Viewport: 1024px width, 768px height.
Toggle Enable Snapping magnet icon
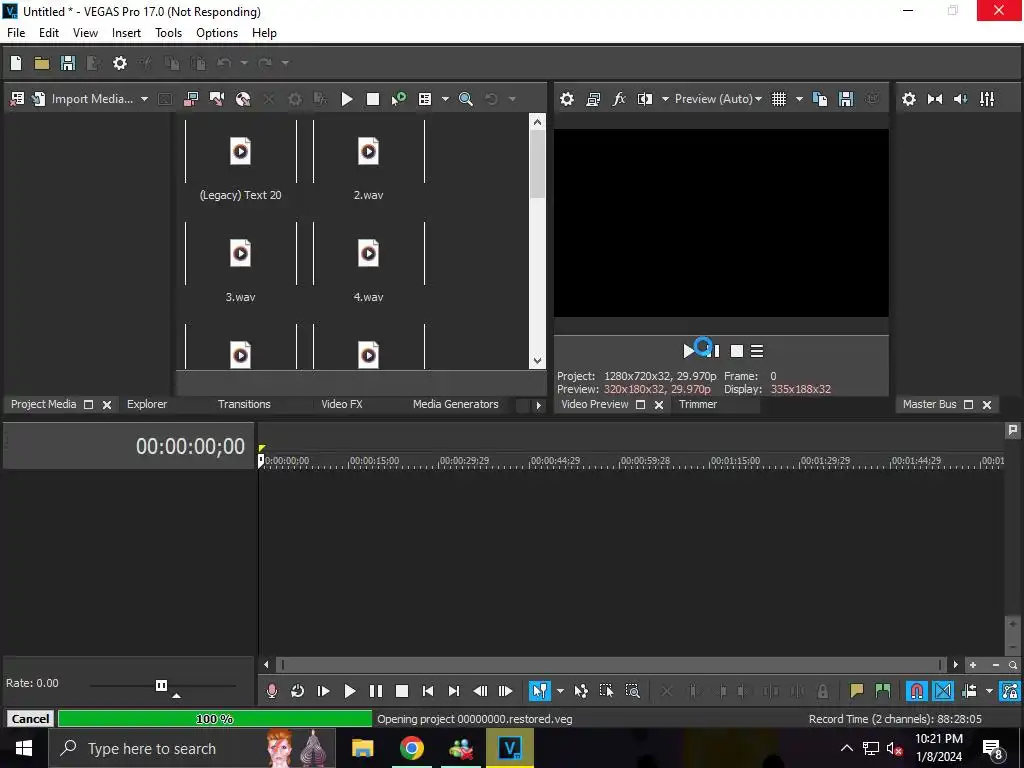(917, 691)
